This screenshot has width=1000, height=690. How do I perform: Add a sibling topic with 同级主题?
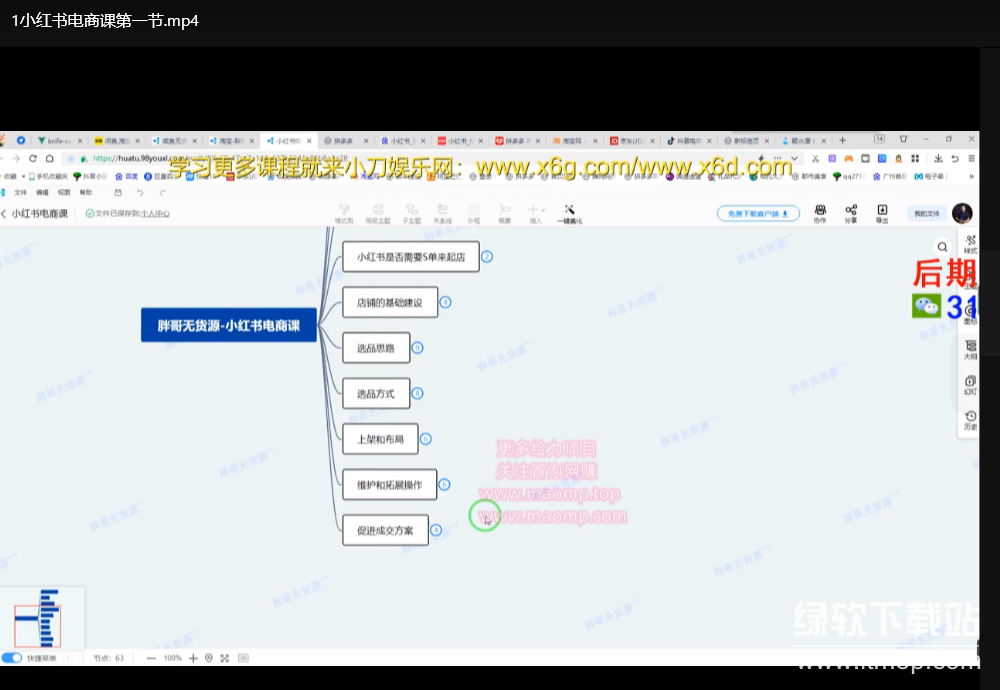click(x=378, y=214)
